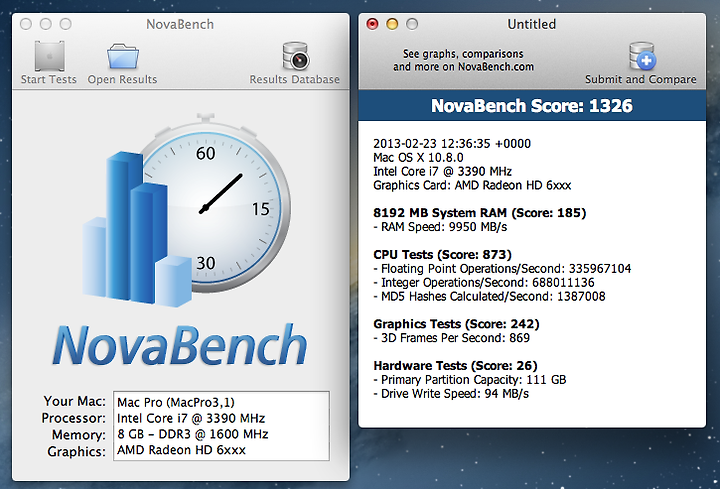
Task: Open Results folder icon in NovaBench window
Action: (123, 56)
